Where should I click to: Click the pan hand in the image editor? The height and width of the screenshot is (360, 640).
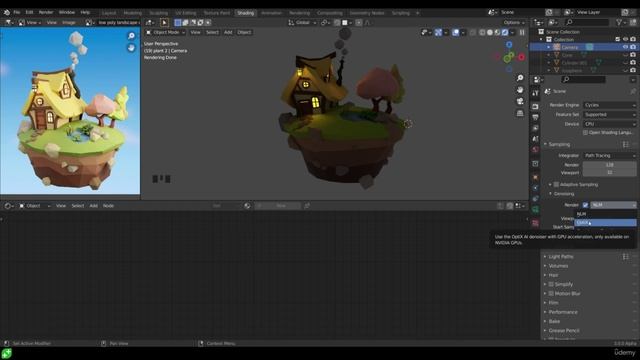click(x=131, y=48)
